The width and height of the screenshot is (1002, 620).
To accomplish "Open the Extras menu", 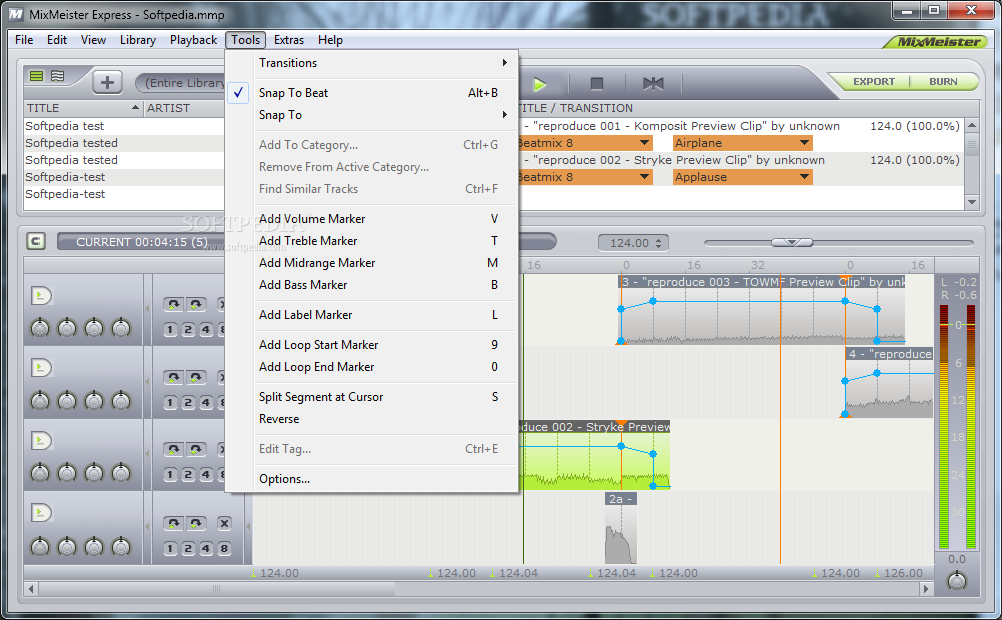I will click(x=289, y=40).
